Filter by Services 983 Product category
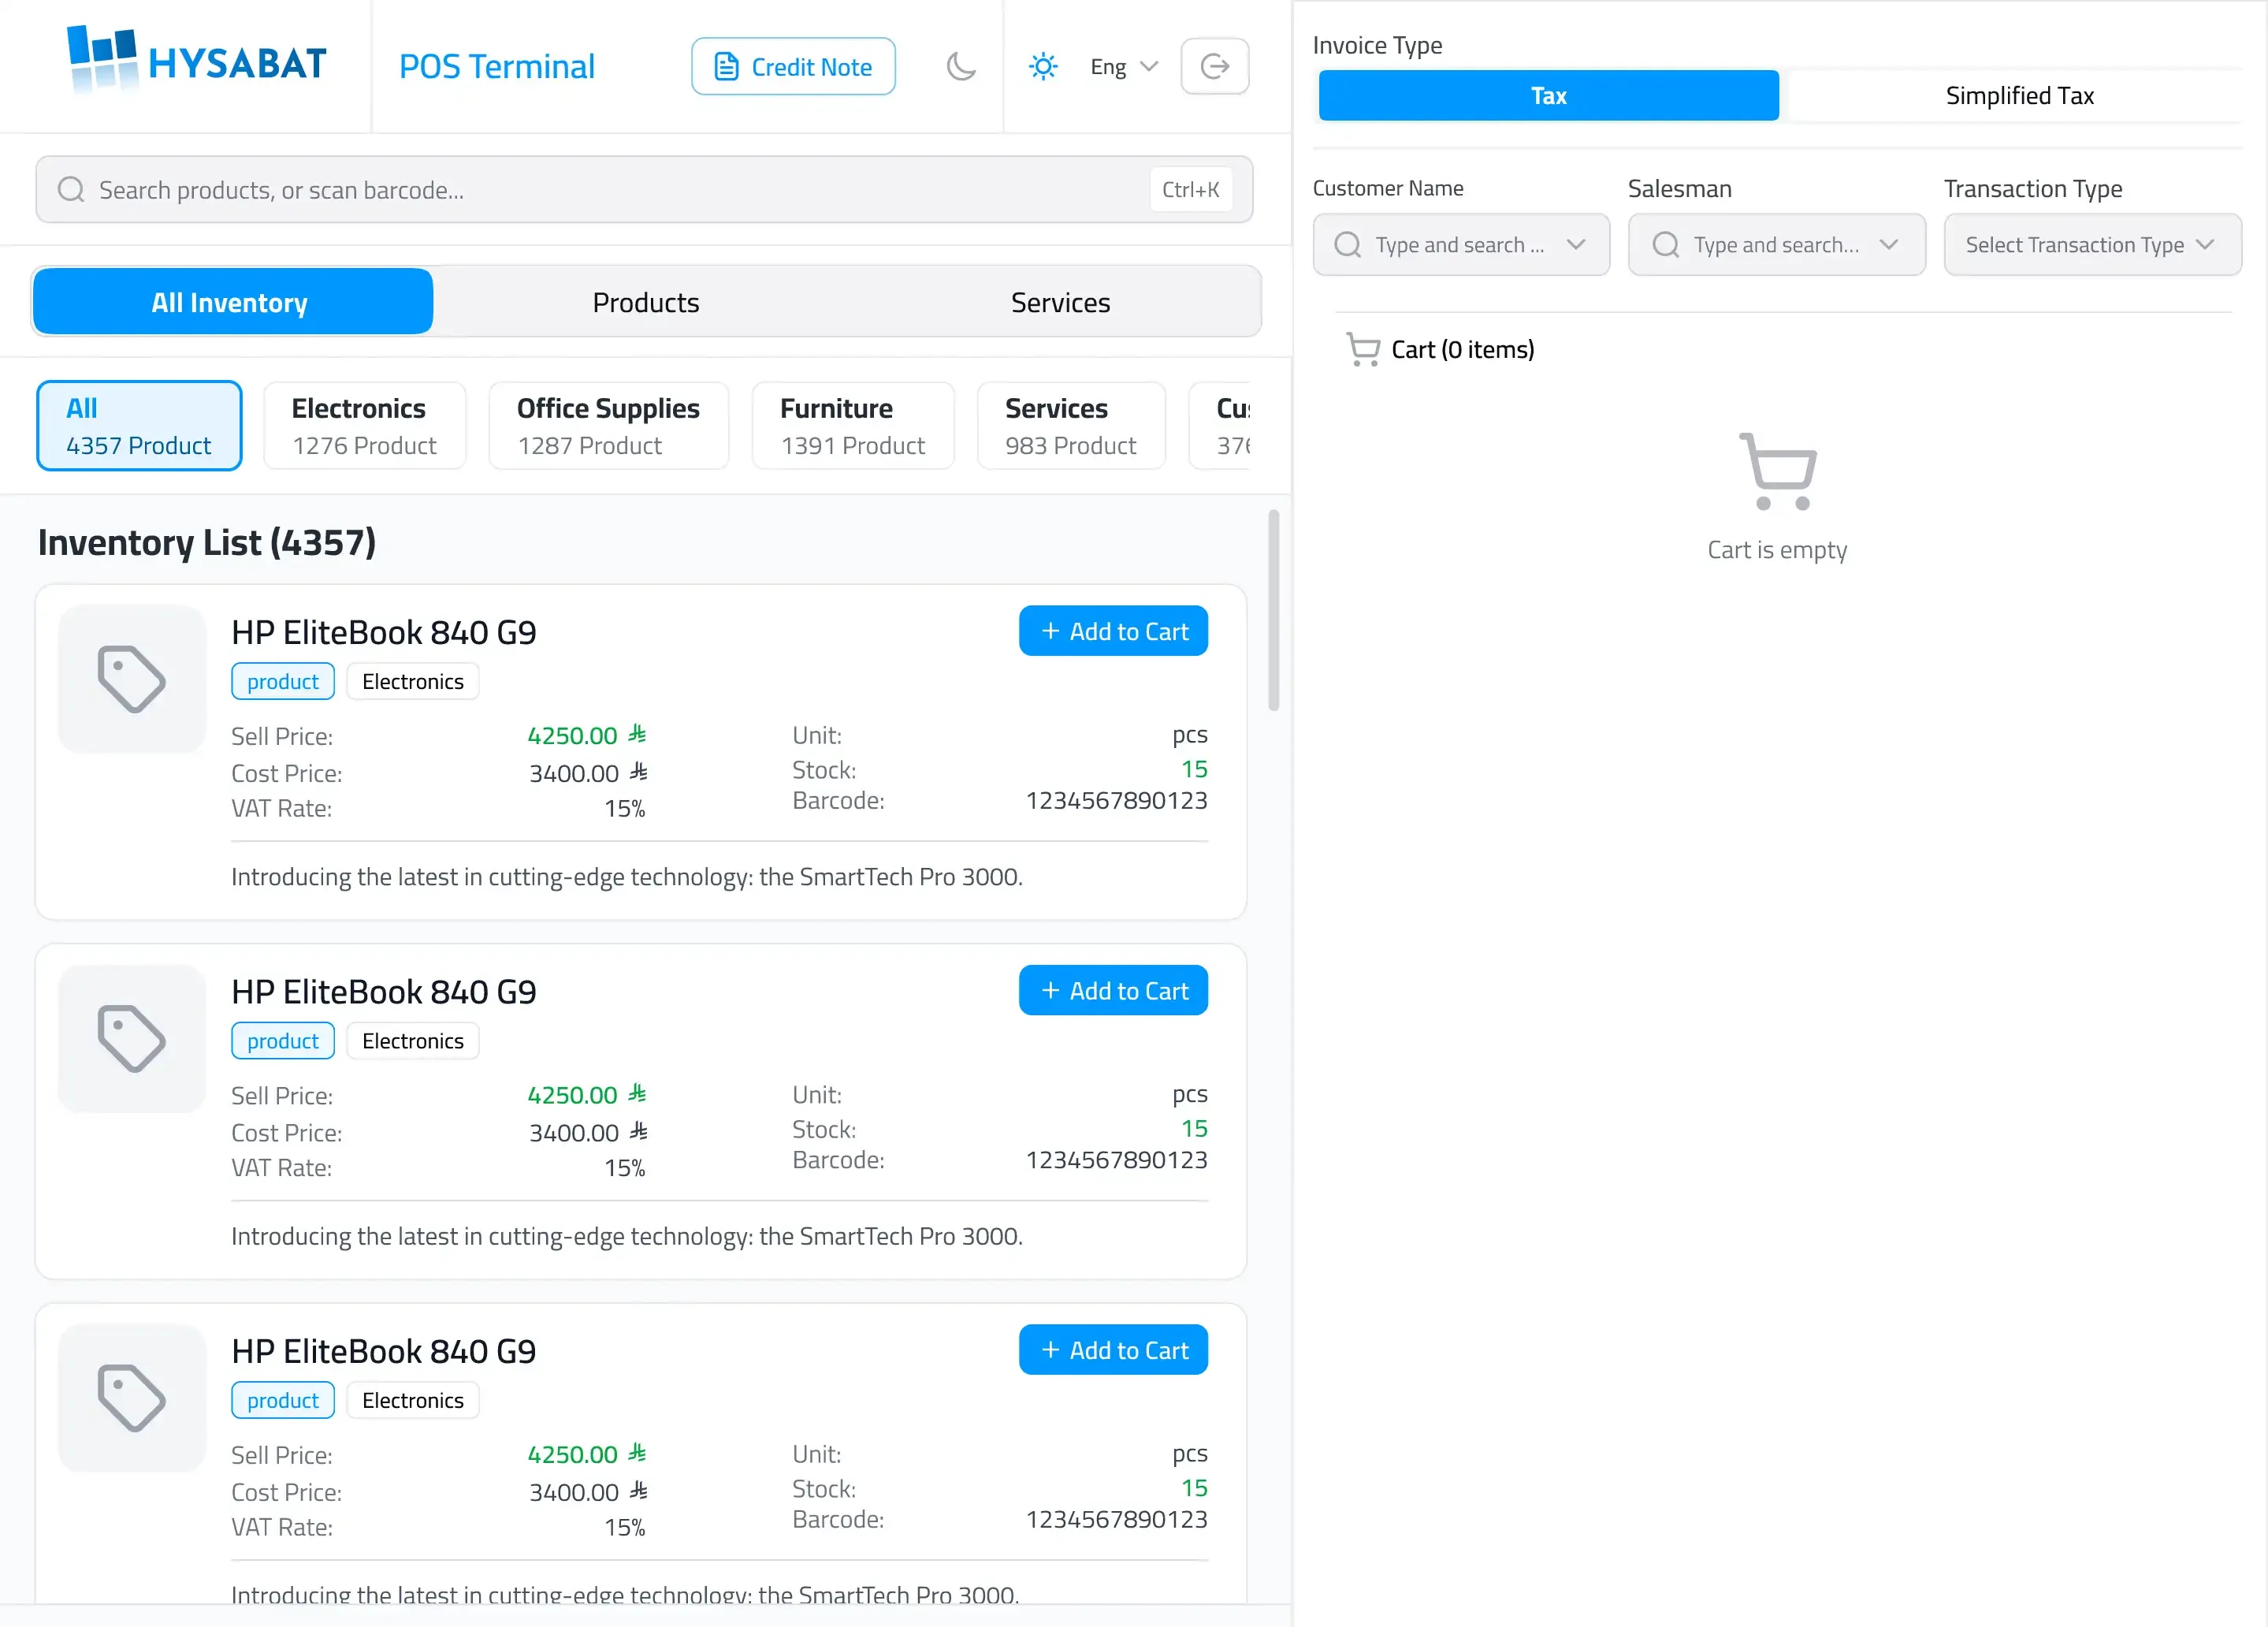2268x1627 pixels. pyautogui.click(x=1071, y=426)
